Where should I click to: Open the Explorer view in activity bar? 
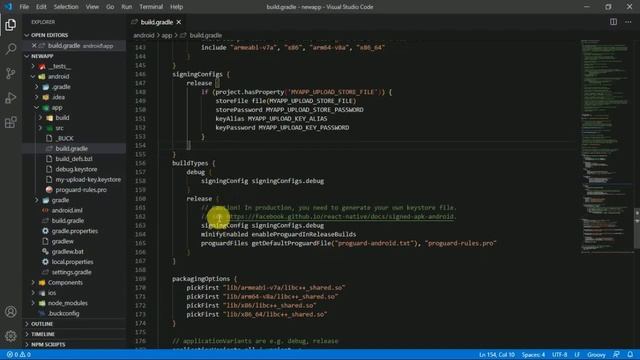coord(11,25)
